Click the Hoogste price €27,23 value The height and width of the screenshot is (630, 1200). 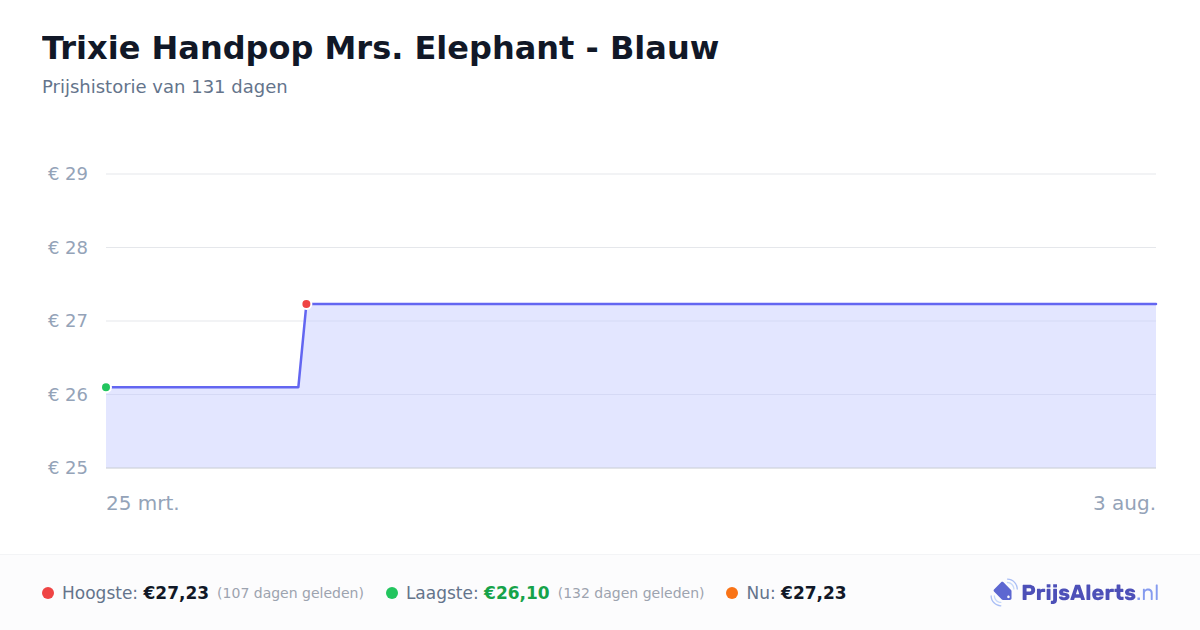coord(176,593)
